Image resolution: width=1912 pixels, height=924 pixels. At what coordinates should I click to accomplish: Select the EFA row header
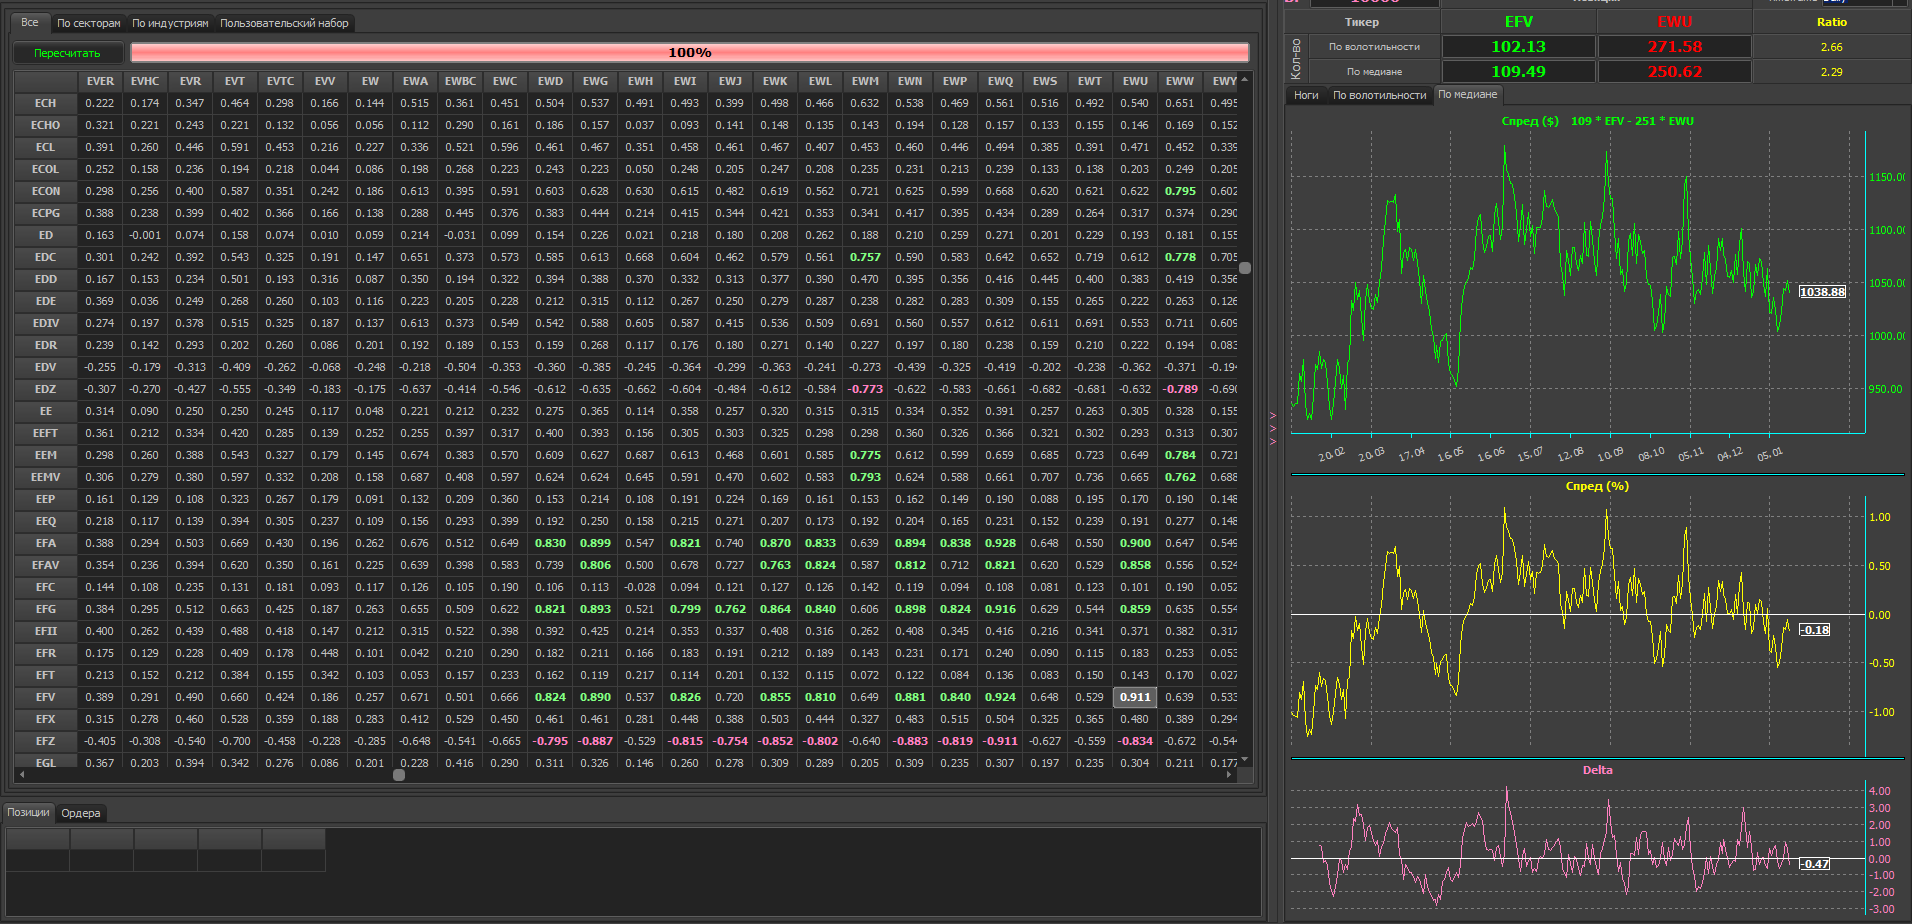46,543
